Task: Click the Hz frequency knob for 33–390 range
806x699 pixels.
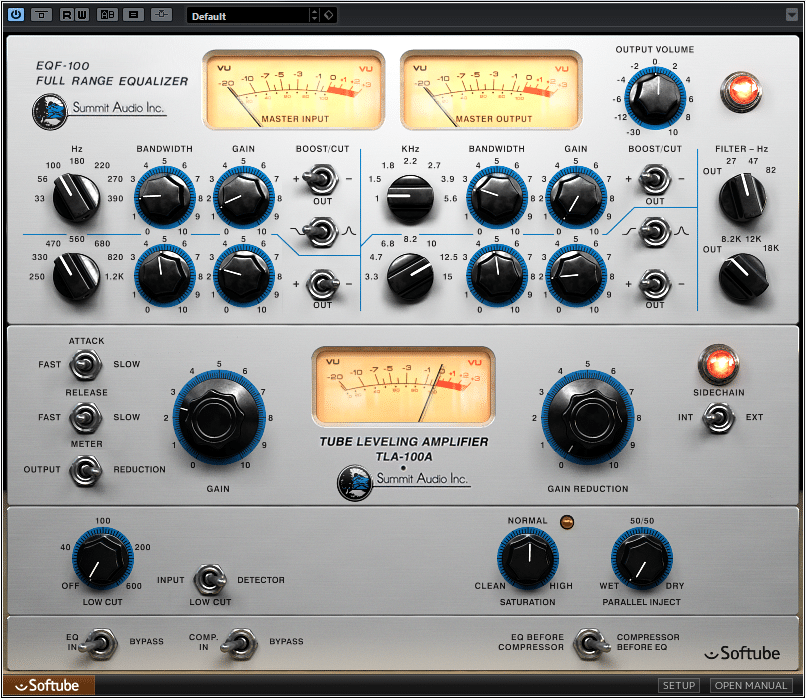Action: coord(77,197)
